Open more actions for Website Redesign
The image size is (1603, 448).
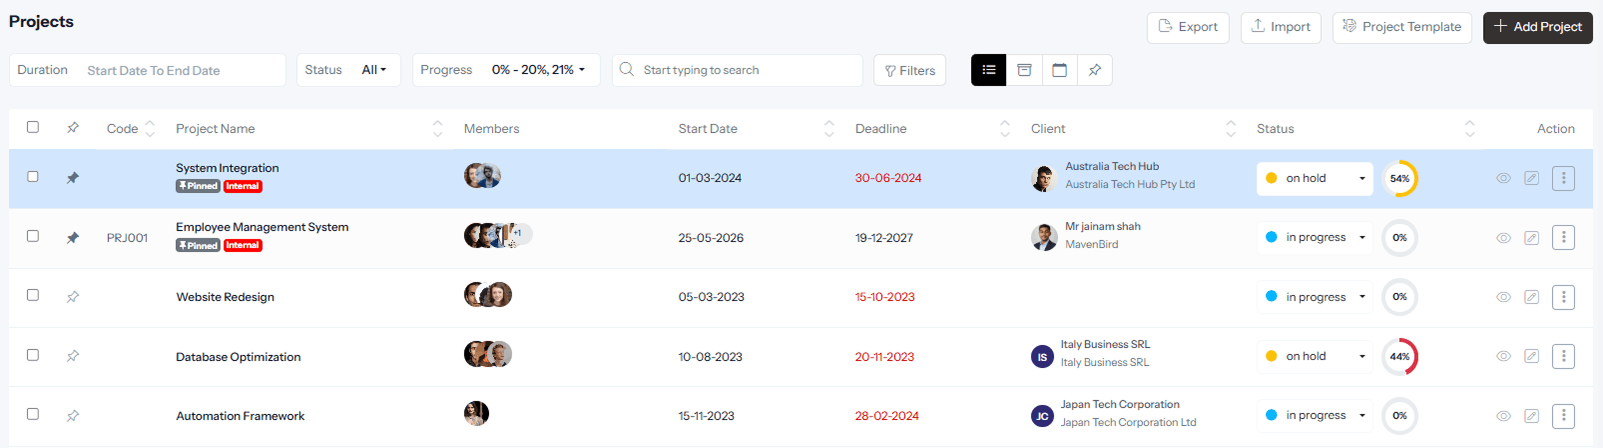[x=1564, y=297]
